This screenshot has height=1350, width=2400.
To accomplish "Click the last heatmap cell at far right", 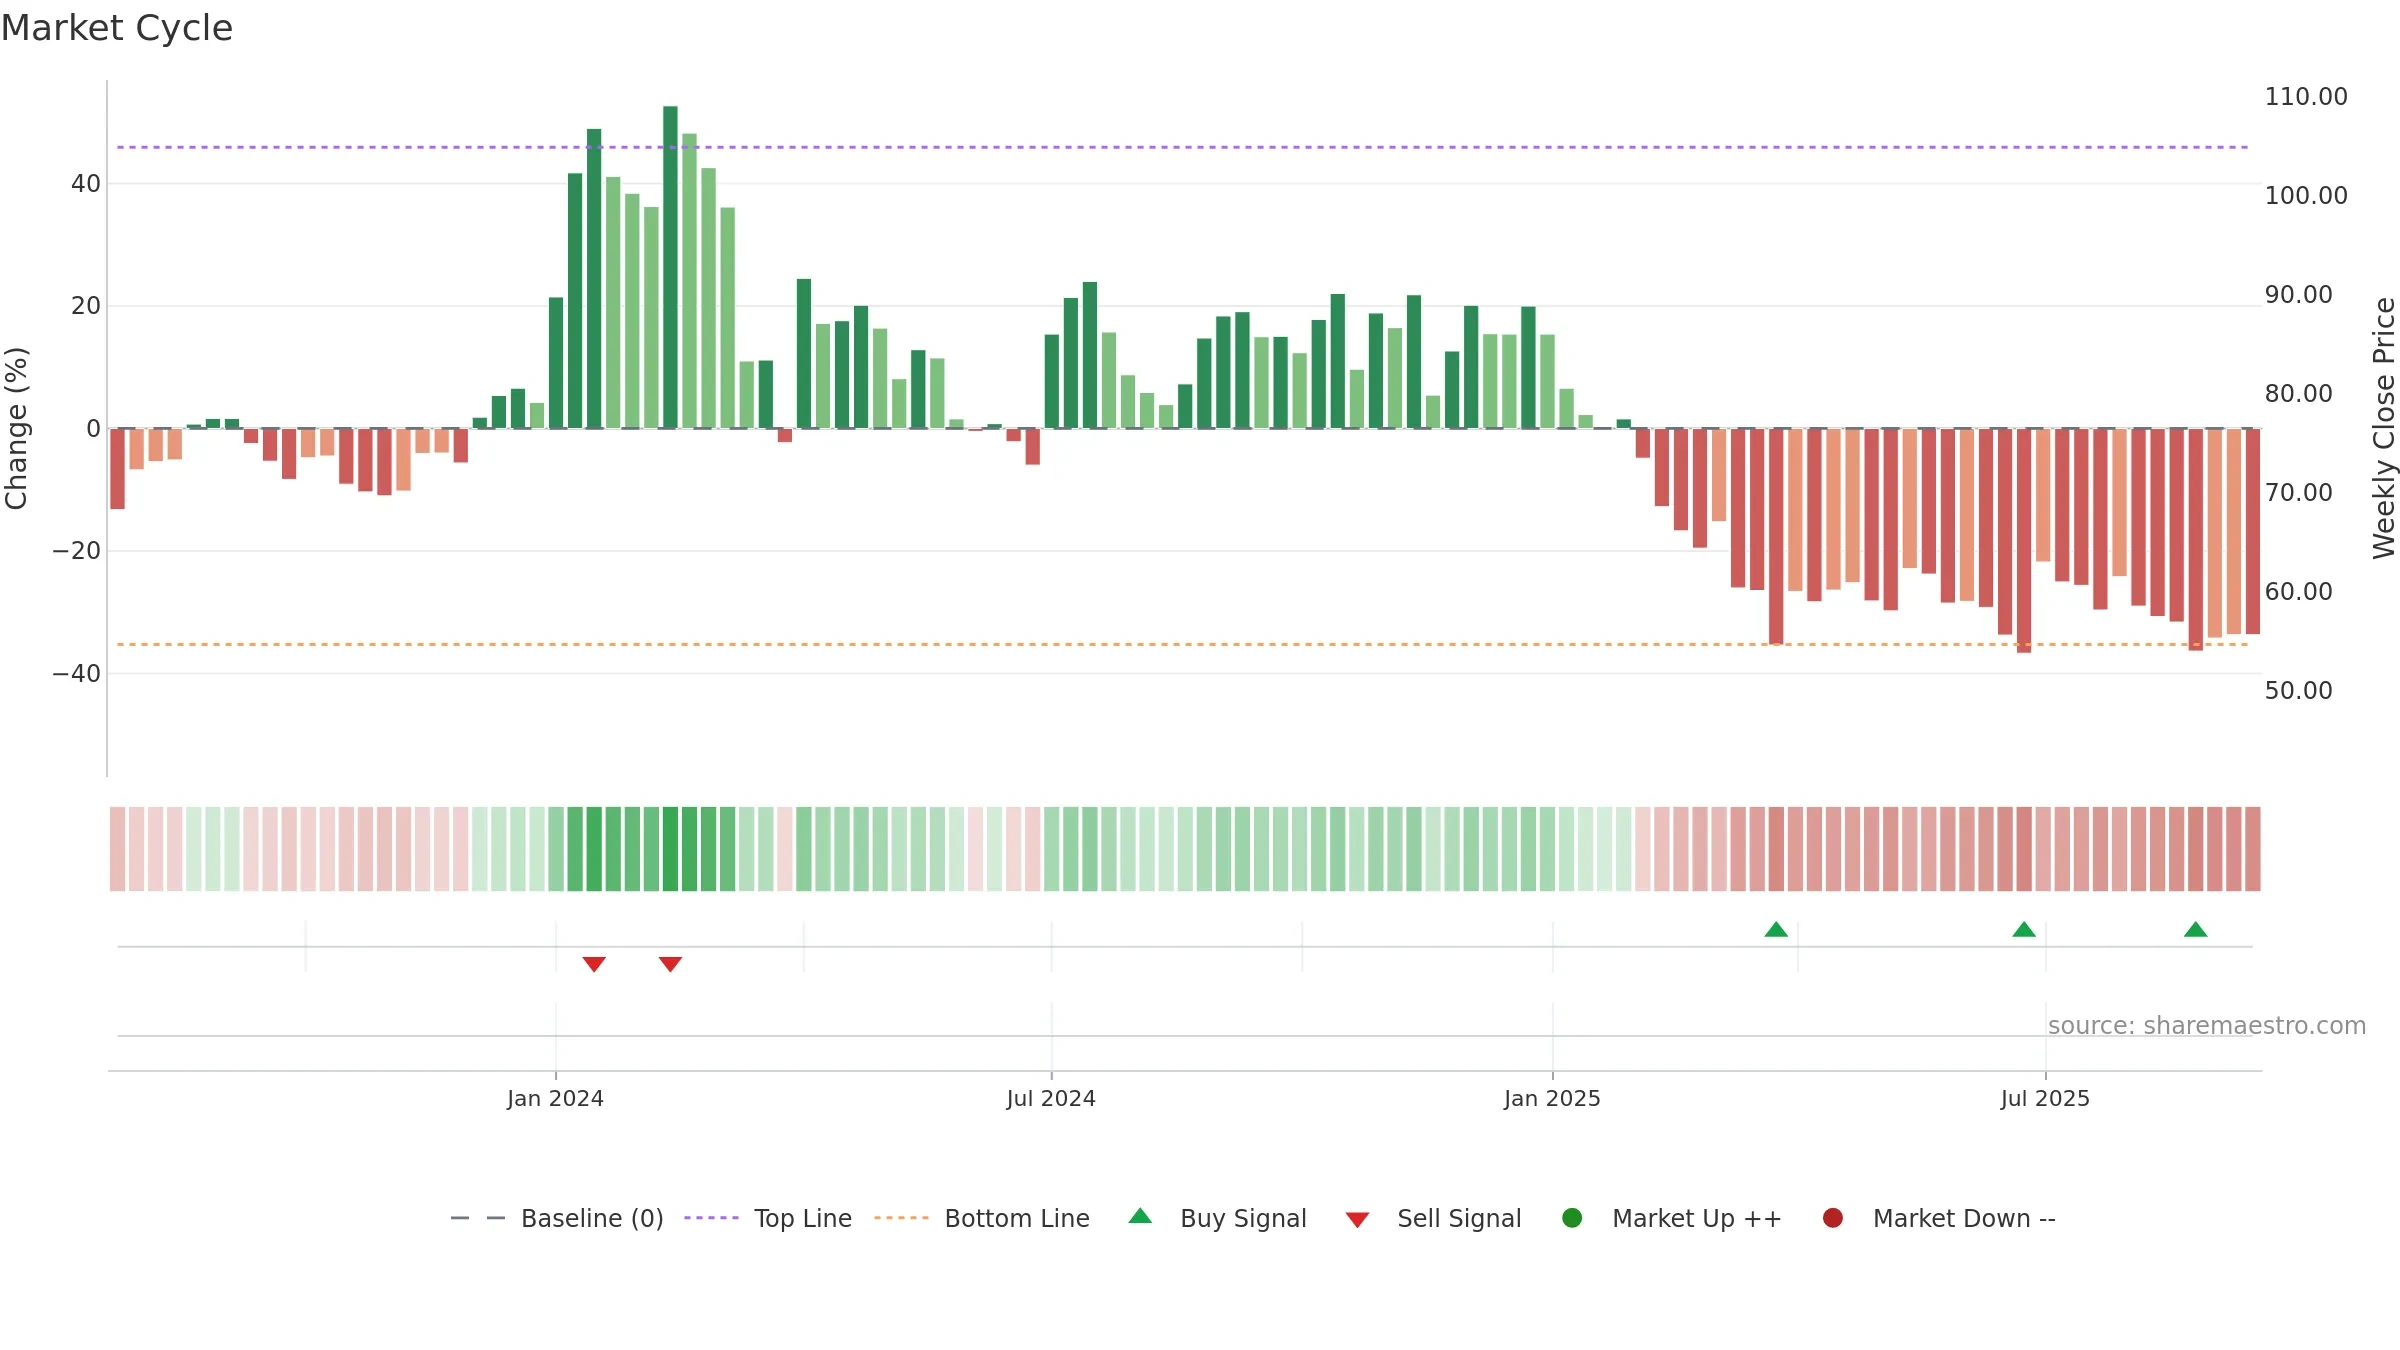I will (2253, 849).
